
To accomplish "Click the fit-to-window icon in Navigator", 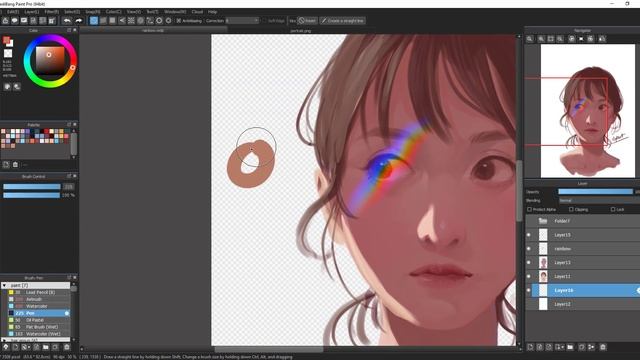I will tap(551, 39).
